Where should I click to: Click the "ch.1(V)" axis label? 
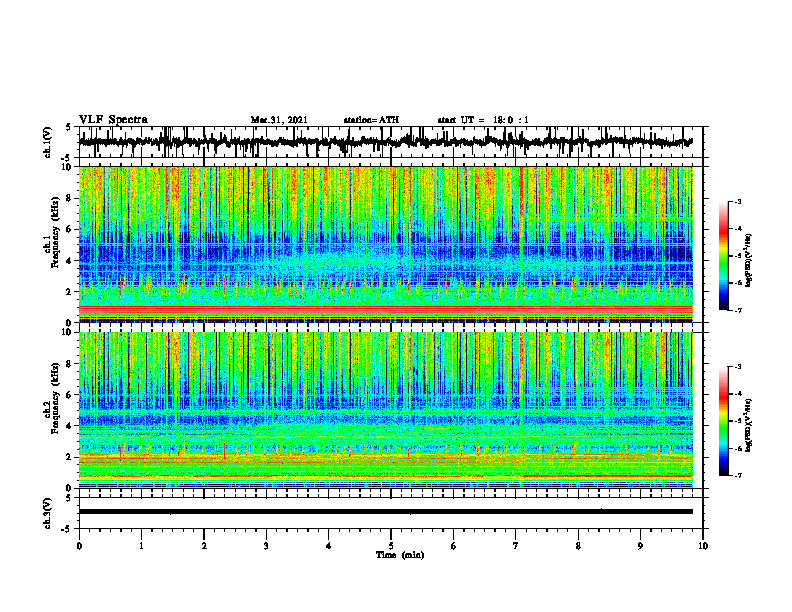[x=48, y=142]
